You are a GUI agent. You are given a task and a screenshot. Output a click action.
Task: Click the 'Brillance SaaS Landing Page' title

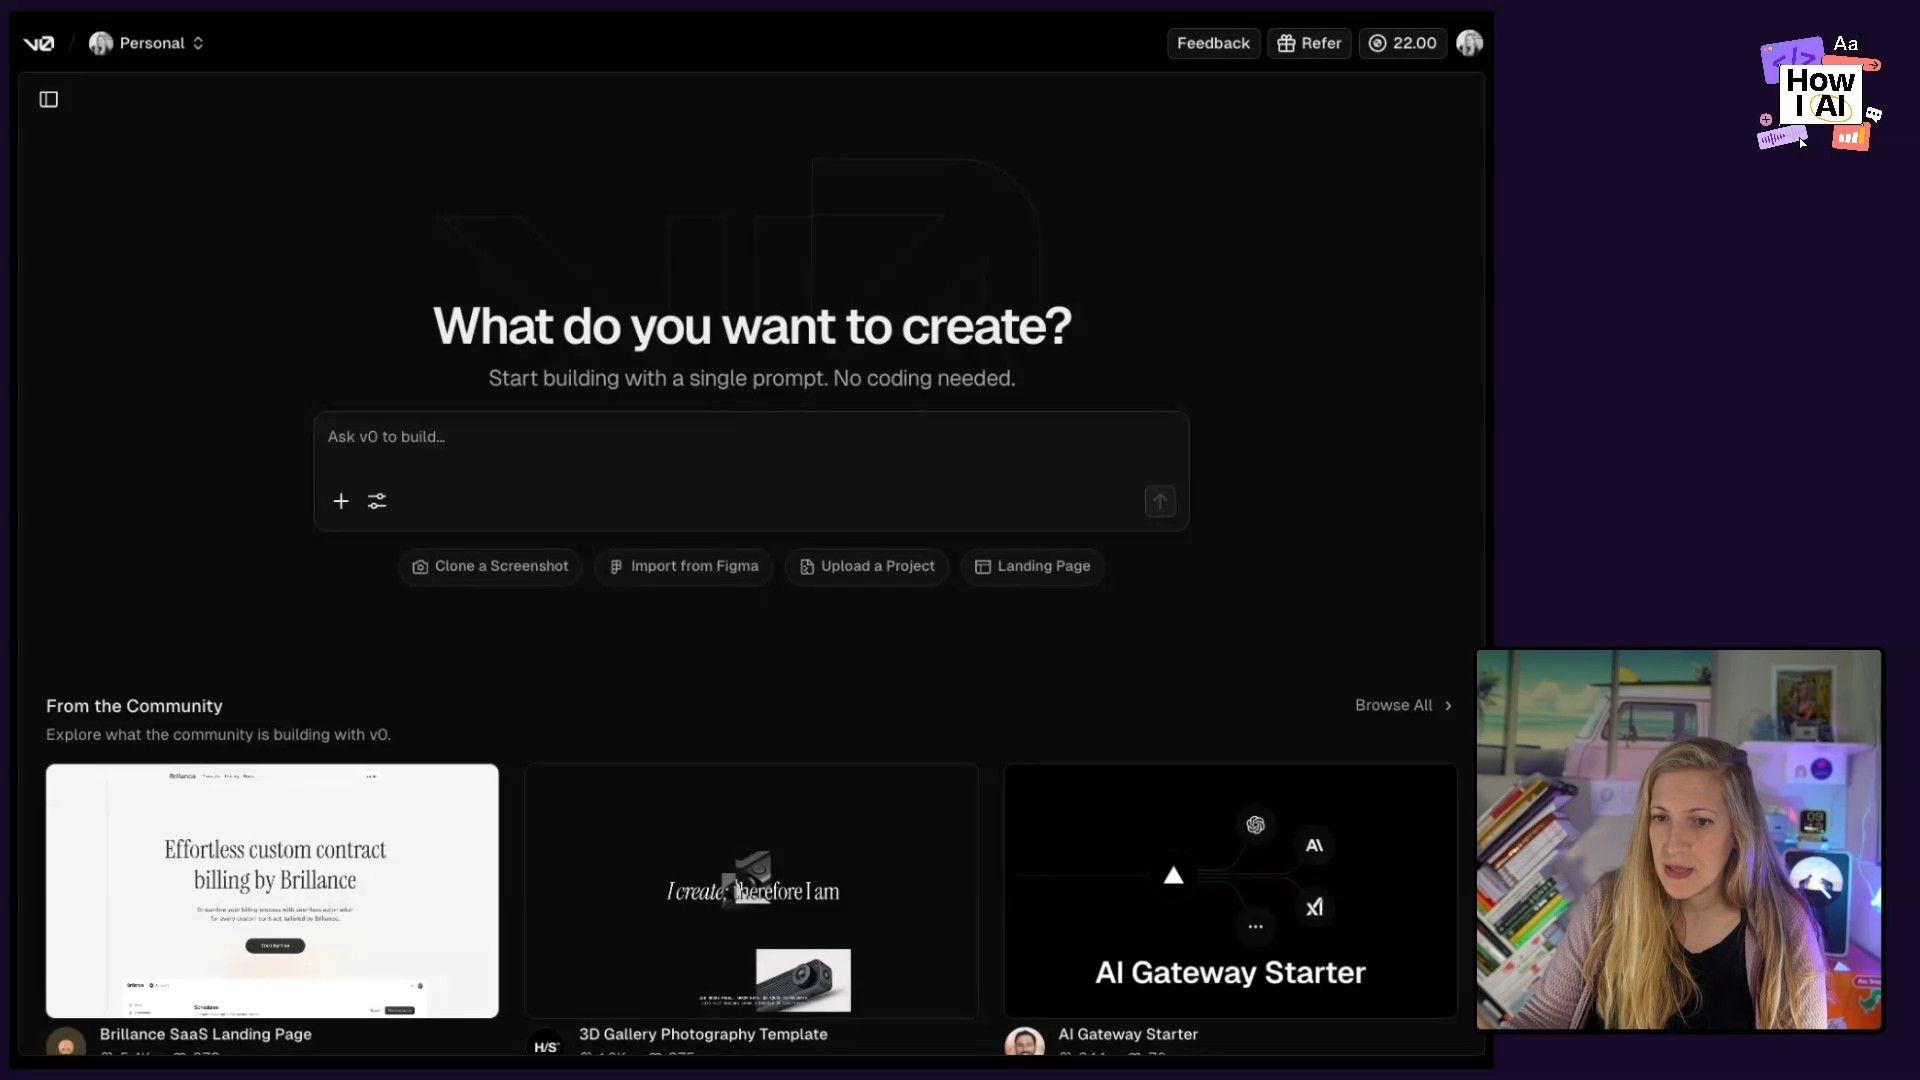pos(206,1034)
